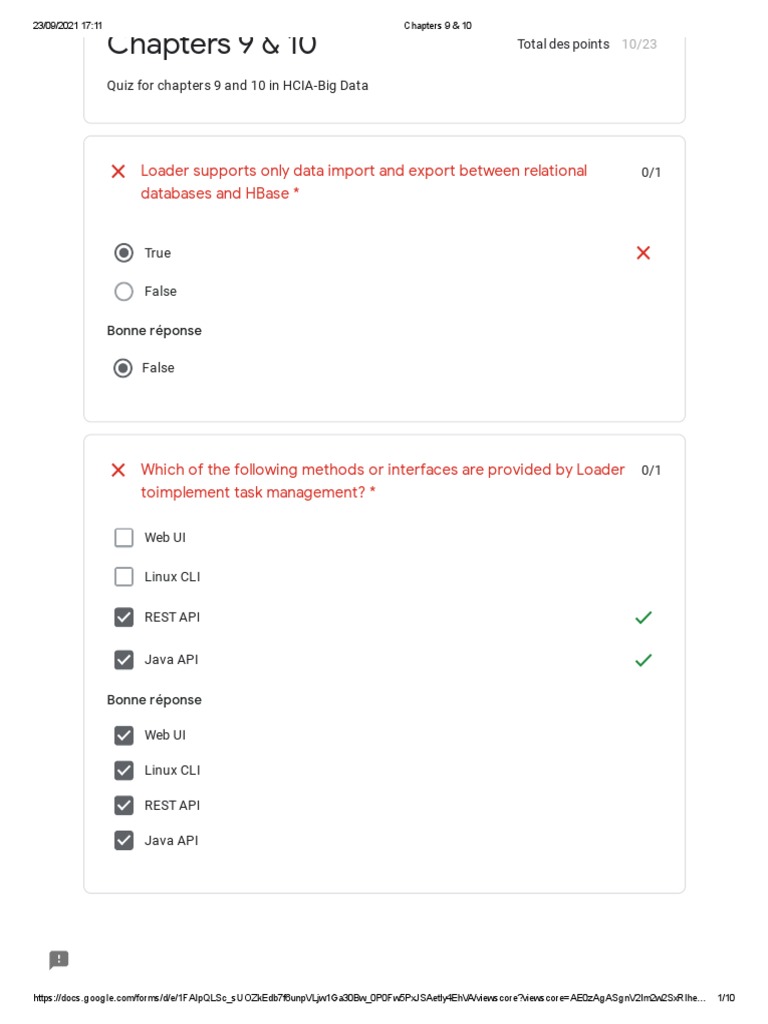Click the Chapters 9 & 10 quiz title

[x=212, y=45]
